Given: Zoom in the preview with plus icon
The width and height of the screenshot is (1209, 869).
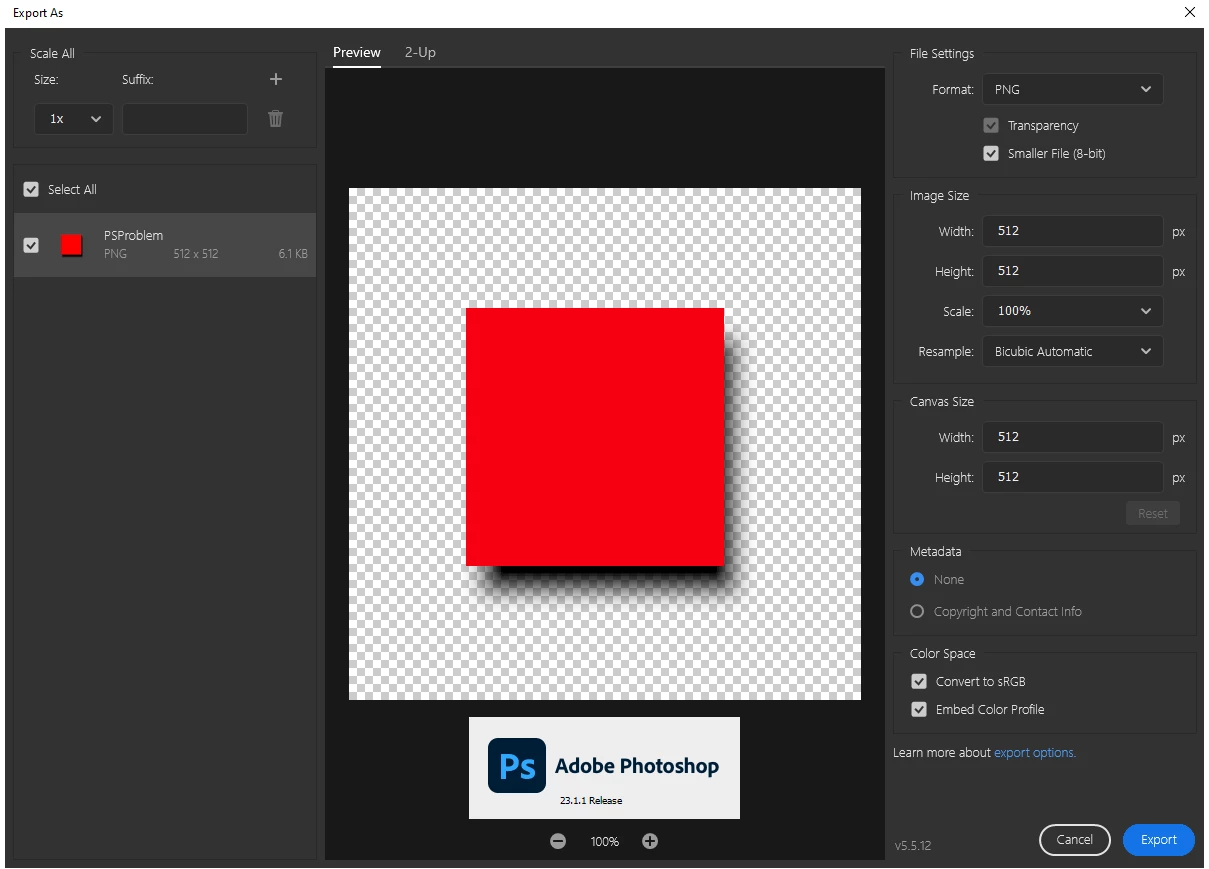Looking at the screenshot, I should point(650,841).
